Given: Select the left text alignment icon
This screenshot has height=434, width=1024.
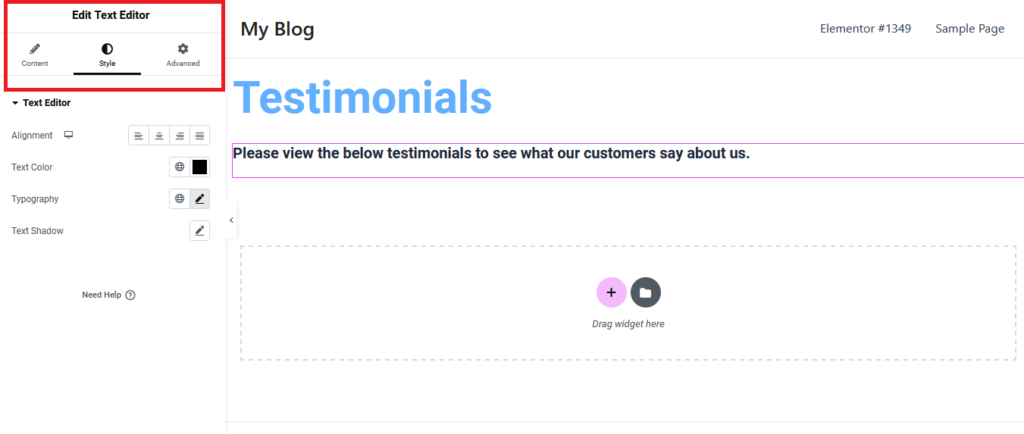Looking at the screenshot, I should coord(138,136).
